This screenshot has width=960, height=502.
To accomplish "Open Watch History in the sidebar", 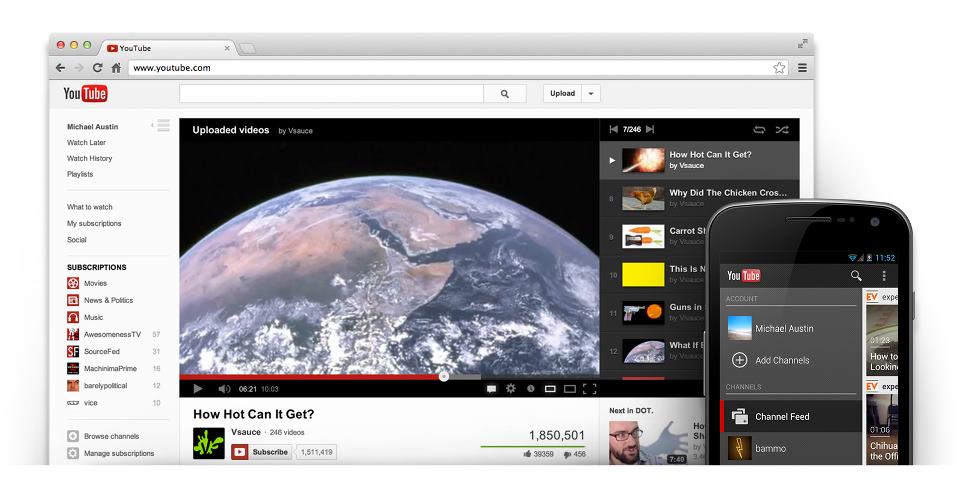I will point(89,159).
